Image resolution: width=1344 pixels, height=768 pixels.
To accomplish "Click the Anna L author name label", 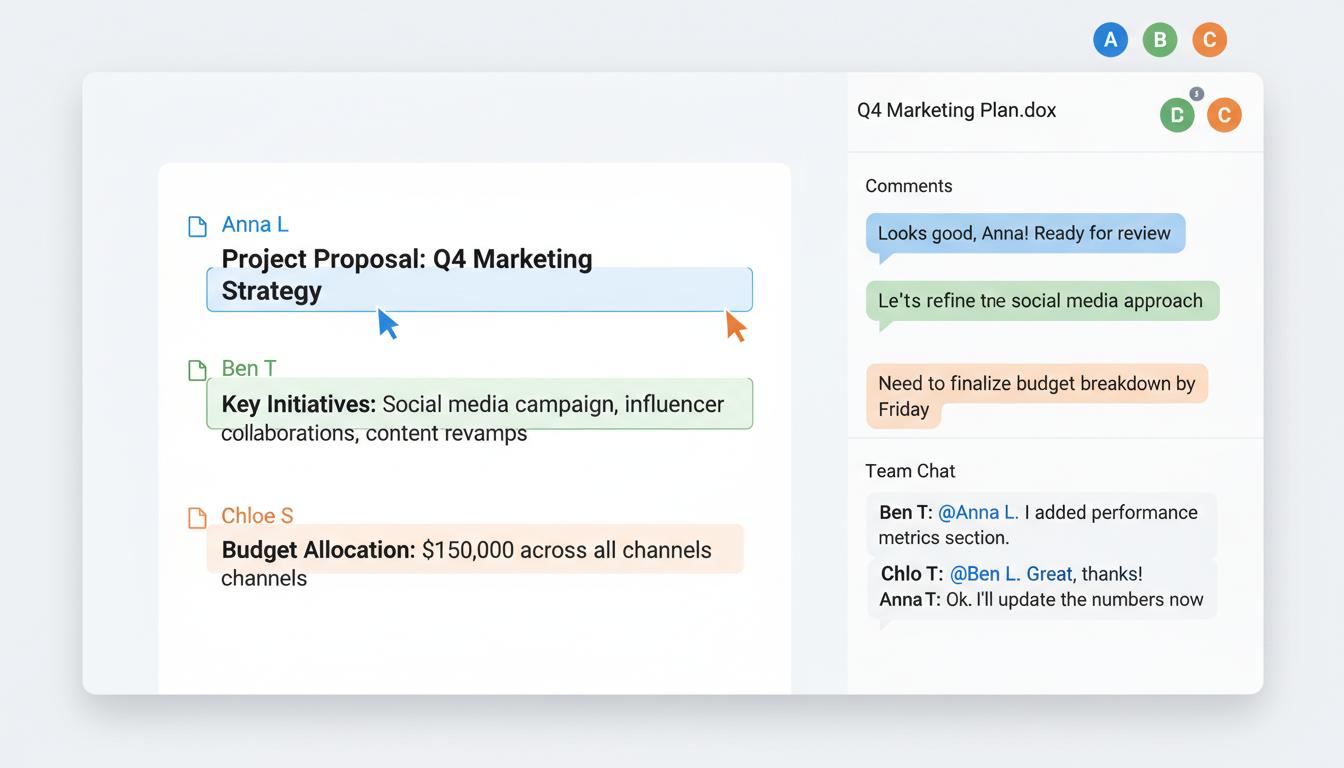I will pos(255,224).
